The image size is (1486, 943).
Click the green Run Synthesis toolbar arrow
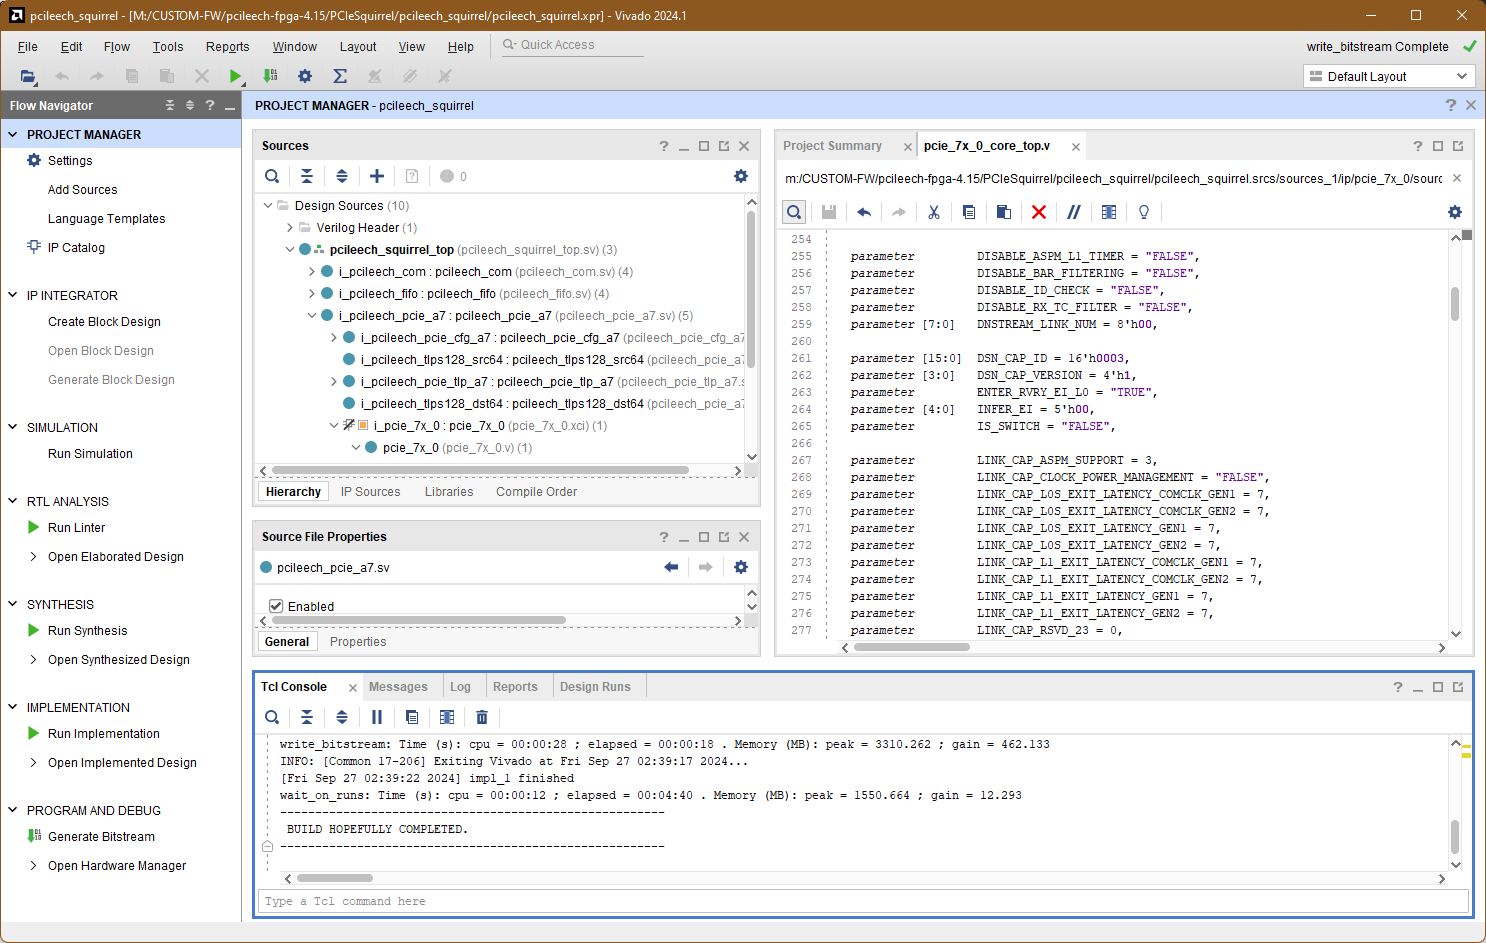[235, 76]
